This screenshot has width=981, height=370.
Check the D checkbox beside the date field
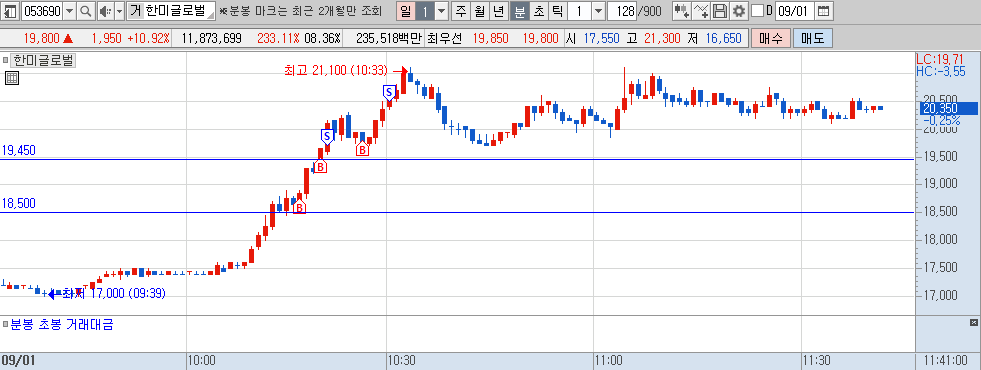[757, 11]
